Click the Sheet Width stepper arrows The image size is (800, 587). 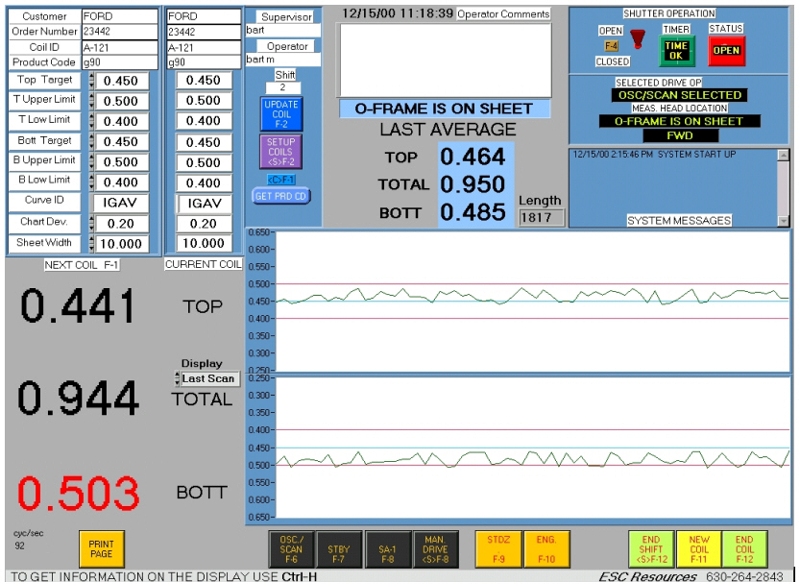[x=91, y=243]
